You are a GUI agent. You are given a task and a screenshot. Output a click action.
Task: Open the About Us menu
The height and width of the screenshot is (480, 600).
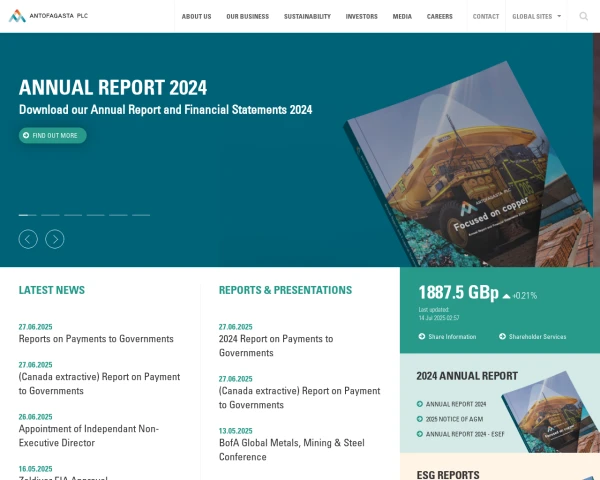[x=196, y=16]
